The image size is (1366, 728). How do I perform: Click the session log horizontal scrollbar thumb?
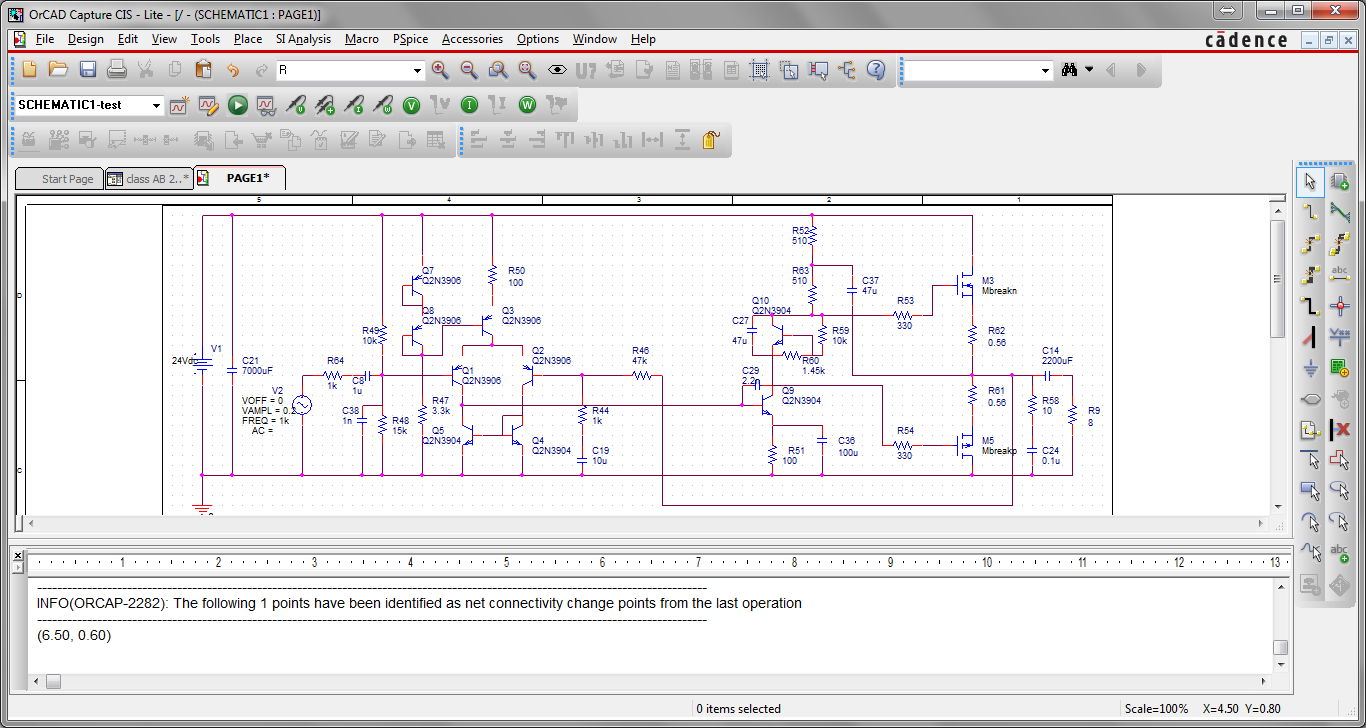[x=53, y=681]
